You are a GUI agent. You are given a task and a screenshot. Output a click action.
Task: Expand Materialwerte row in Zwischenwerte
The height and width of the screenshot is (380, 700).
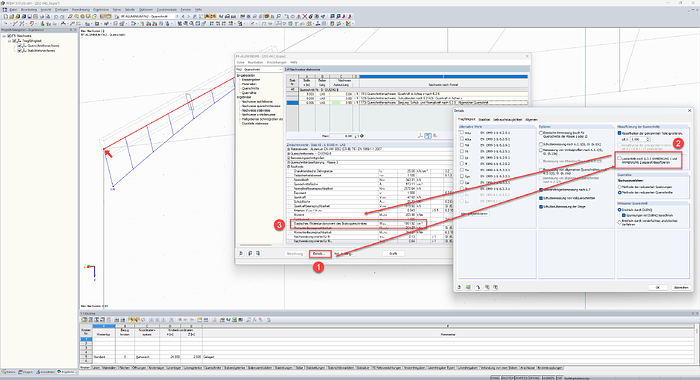click(288, 149)
